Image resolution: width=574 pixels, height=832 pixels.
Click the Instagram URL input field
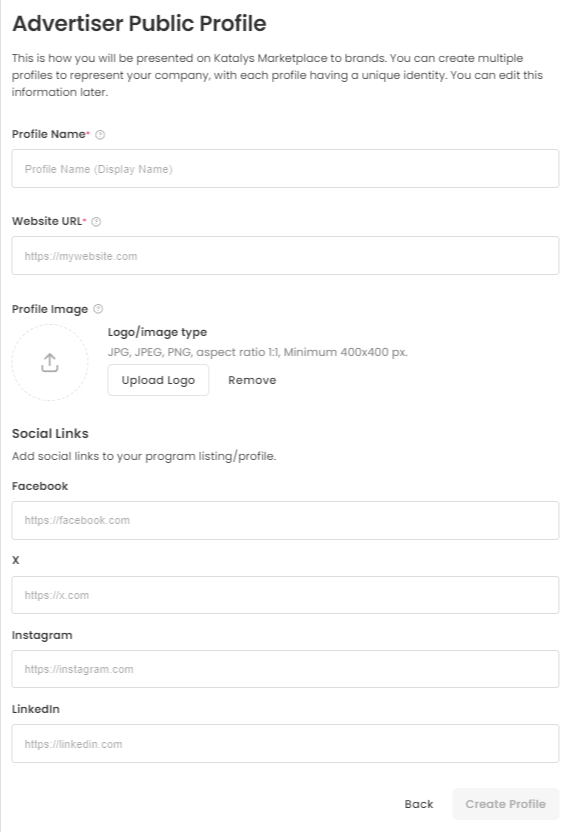click(285, 669)
